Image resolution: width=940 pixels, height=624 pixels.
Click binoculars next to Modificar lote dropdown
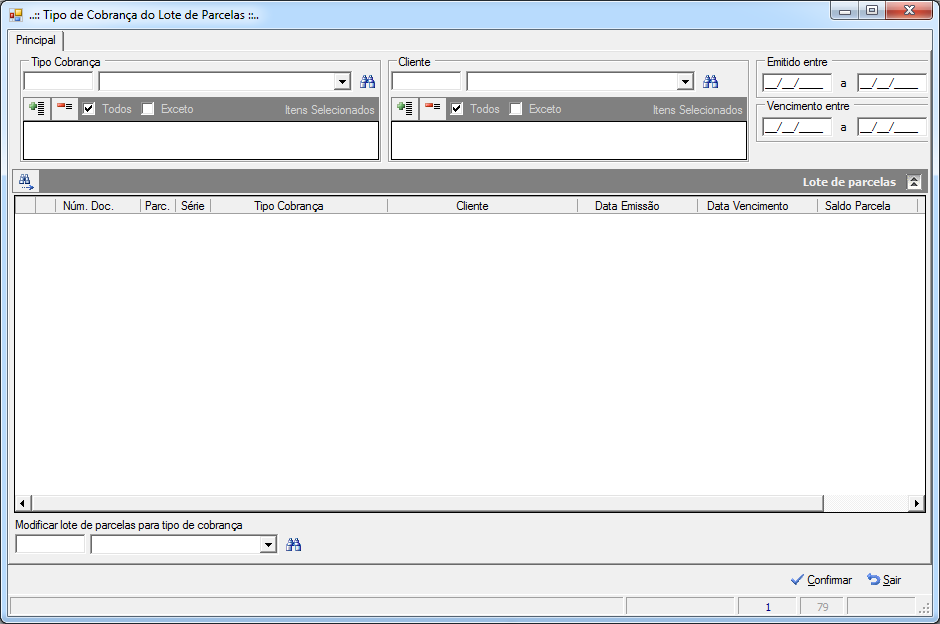tap(293, 544)
